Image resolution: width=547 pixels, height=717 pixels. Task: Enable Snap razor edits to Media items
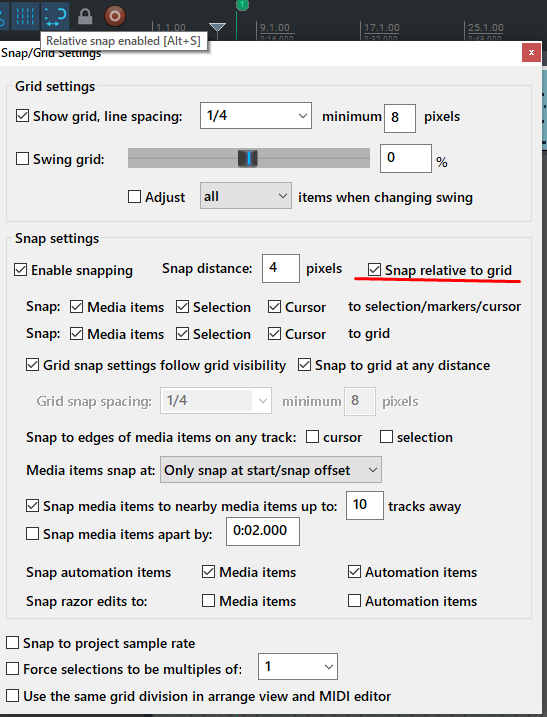point(209,600)
